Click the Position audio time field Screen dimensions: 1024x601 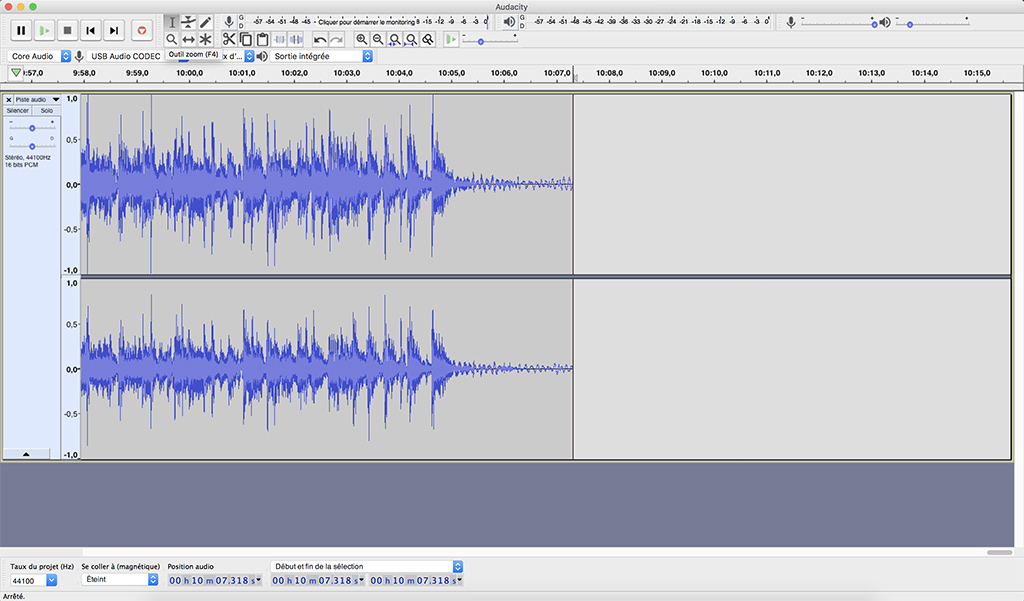pyautogui.click(x=214, y=580)
